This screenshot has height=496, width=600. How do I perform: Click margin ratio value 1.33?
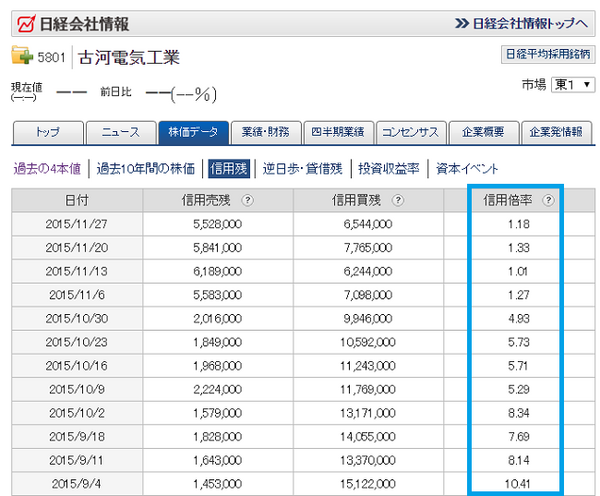coord(518,248)
